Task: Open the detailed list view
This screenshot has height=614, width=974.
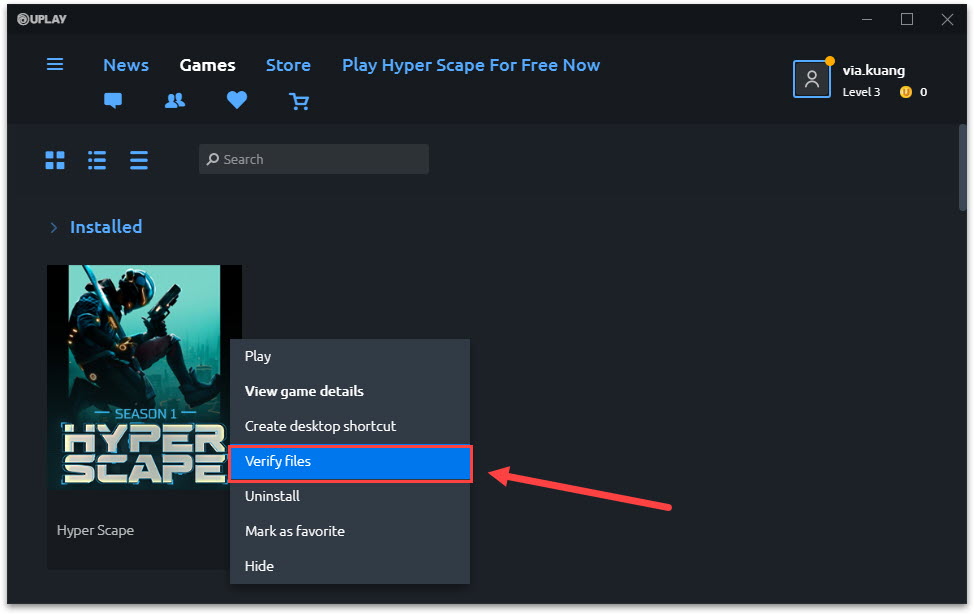Action: pyautogui.click(x=138, y=159)
